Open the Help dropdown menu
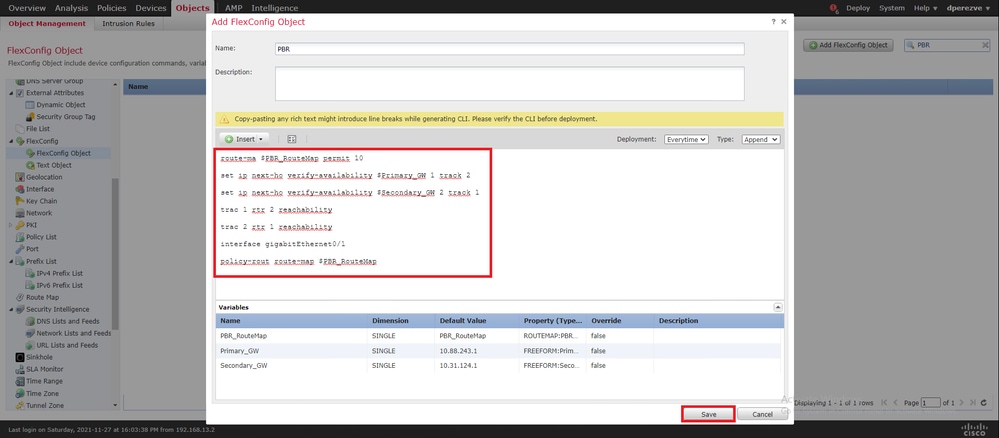The width and height of the screenshot is (999, 438). [926, 8]
